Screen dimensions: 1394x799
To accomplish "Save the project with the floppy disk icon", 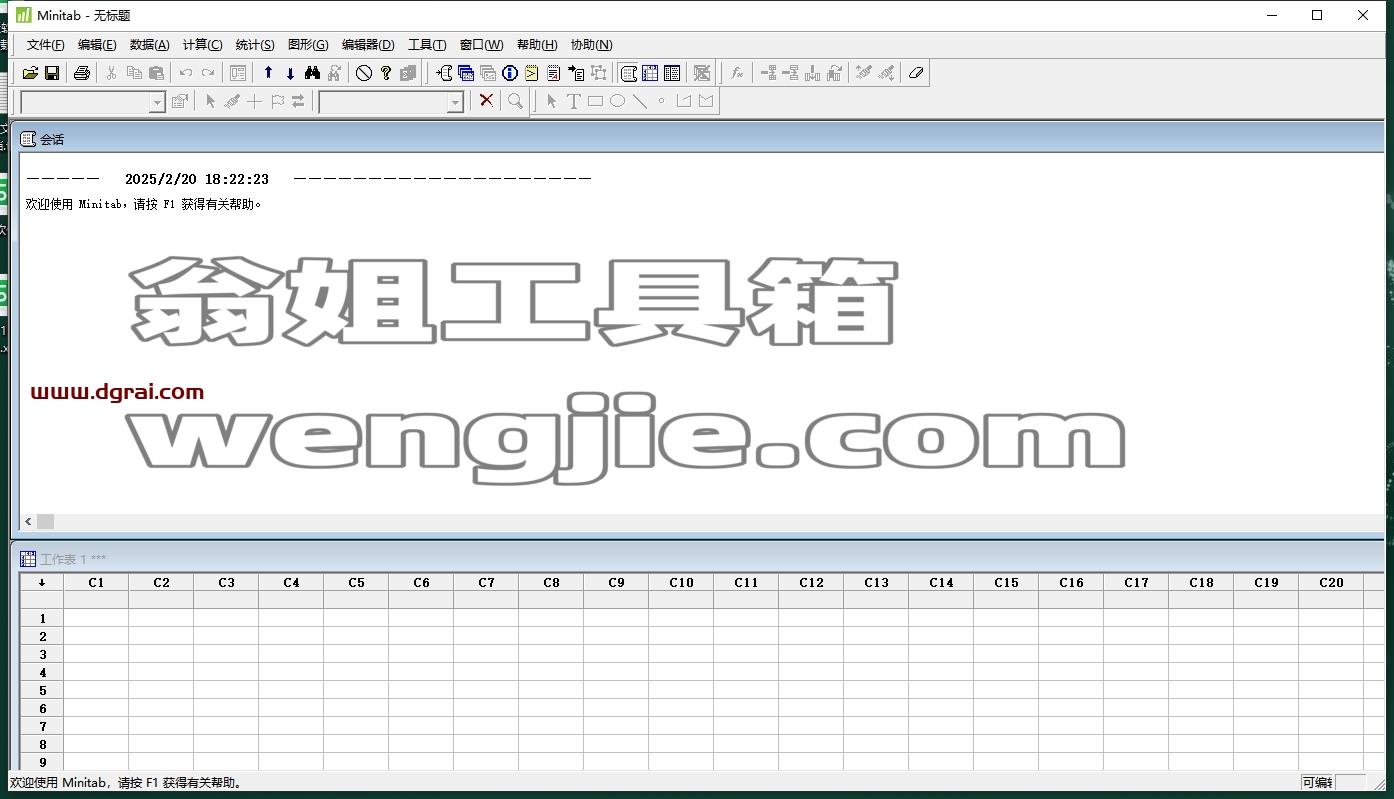I will click(x=52, y=73).
